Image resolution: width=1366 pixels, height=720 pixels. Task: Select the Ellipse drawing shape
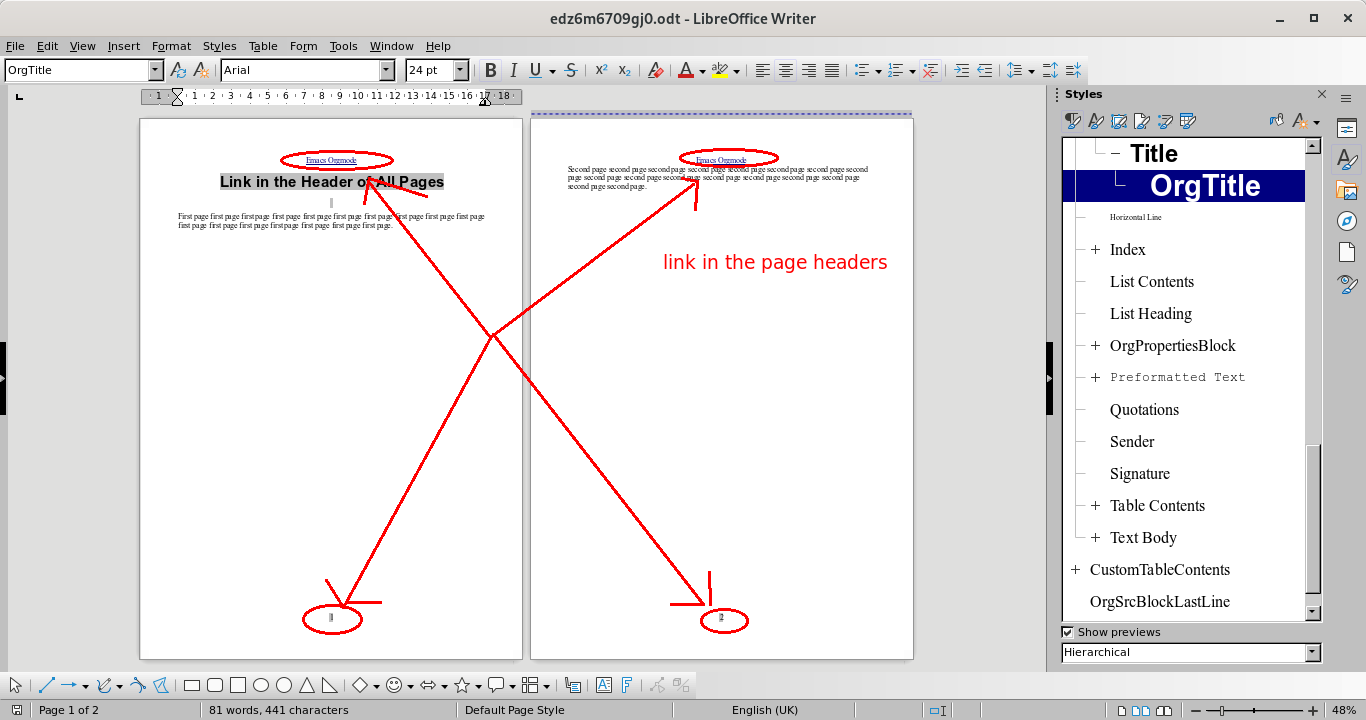[261, 685]
